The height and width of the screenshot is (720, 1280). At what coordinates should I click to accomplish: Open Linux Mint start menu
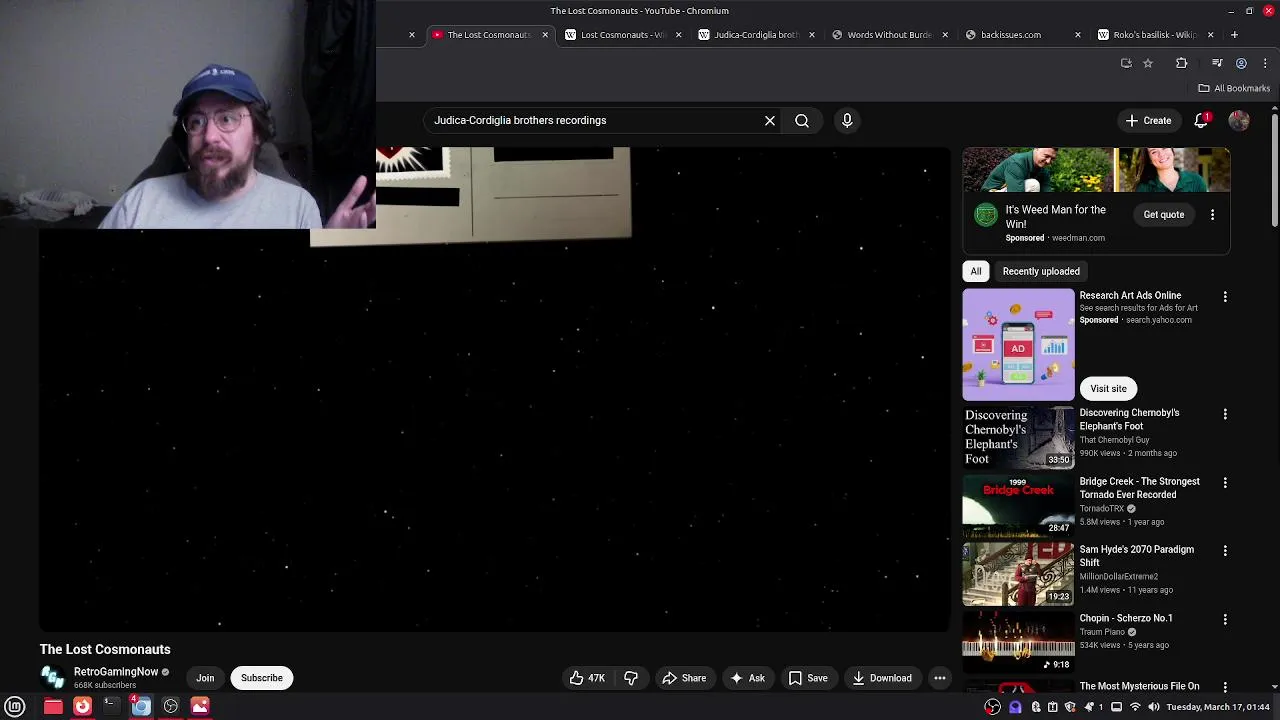(x=15, y=706)
